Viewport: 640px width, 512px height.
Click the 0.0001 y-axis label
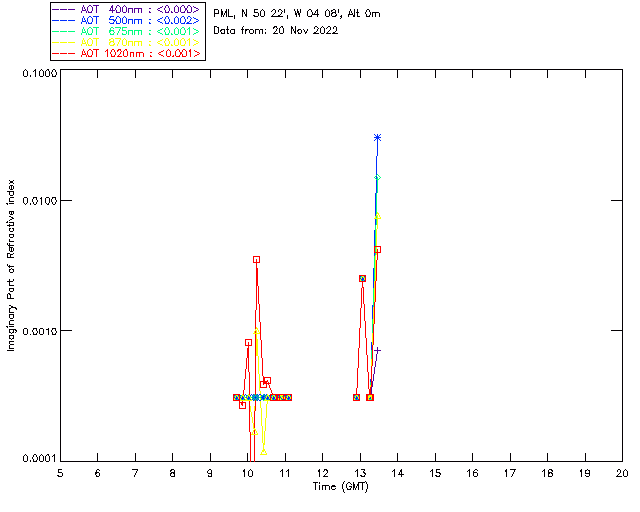40,459
